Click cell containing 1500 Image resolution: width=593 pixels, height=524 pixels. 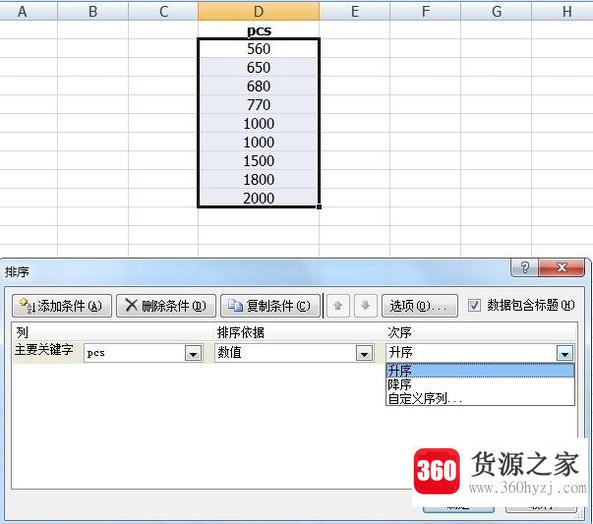[x=259, y=161]
